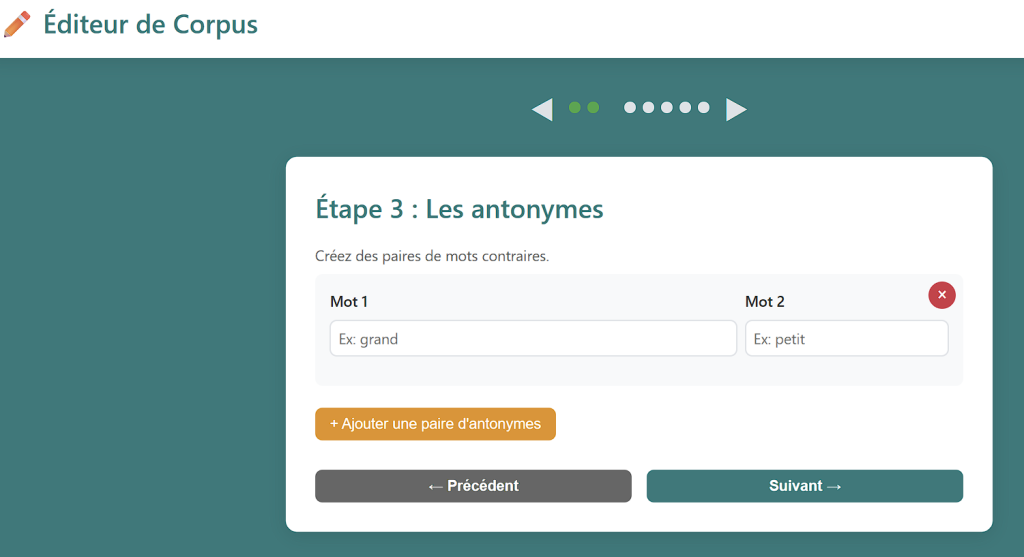The height and width of the screenshot is (557, 1024).
Task: Proceed with the Suivant button
Action: pyautogui.click(x=805, y=486)
